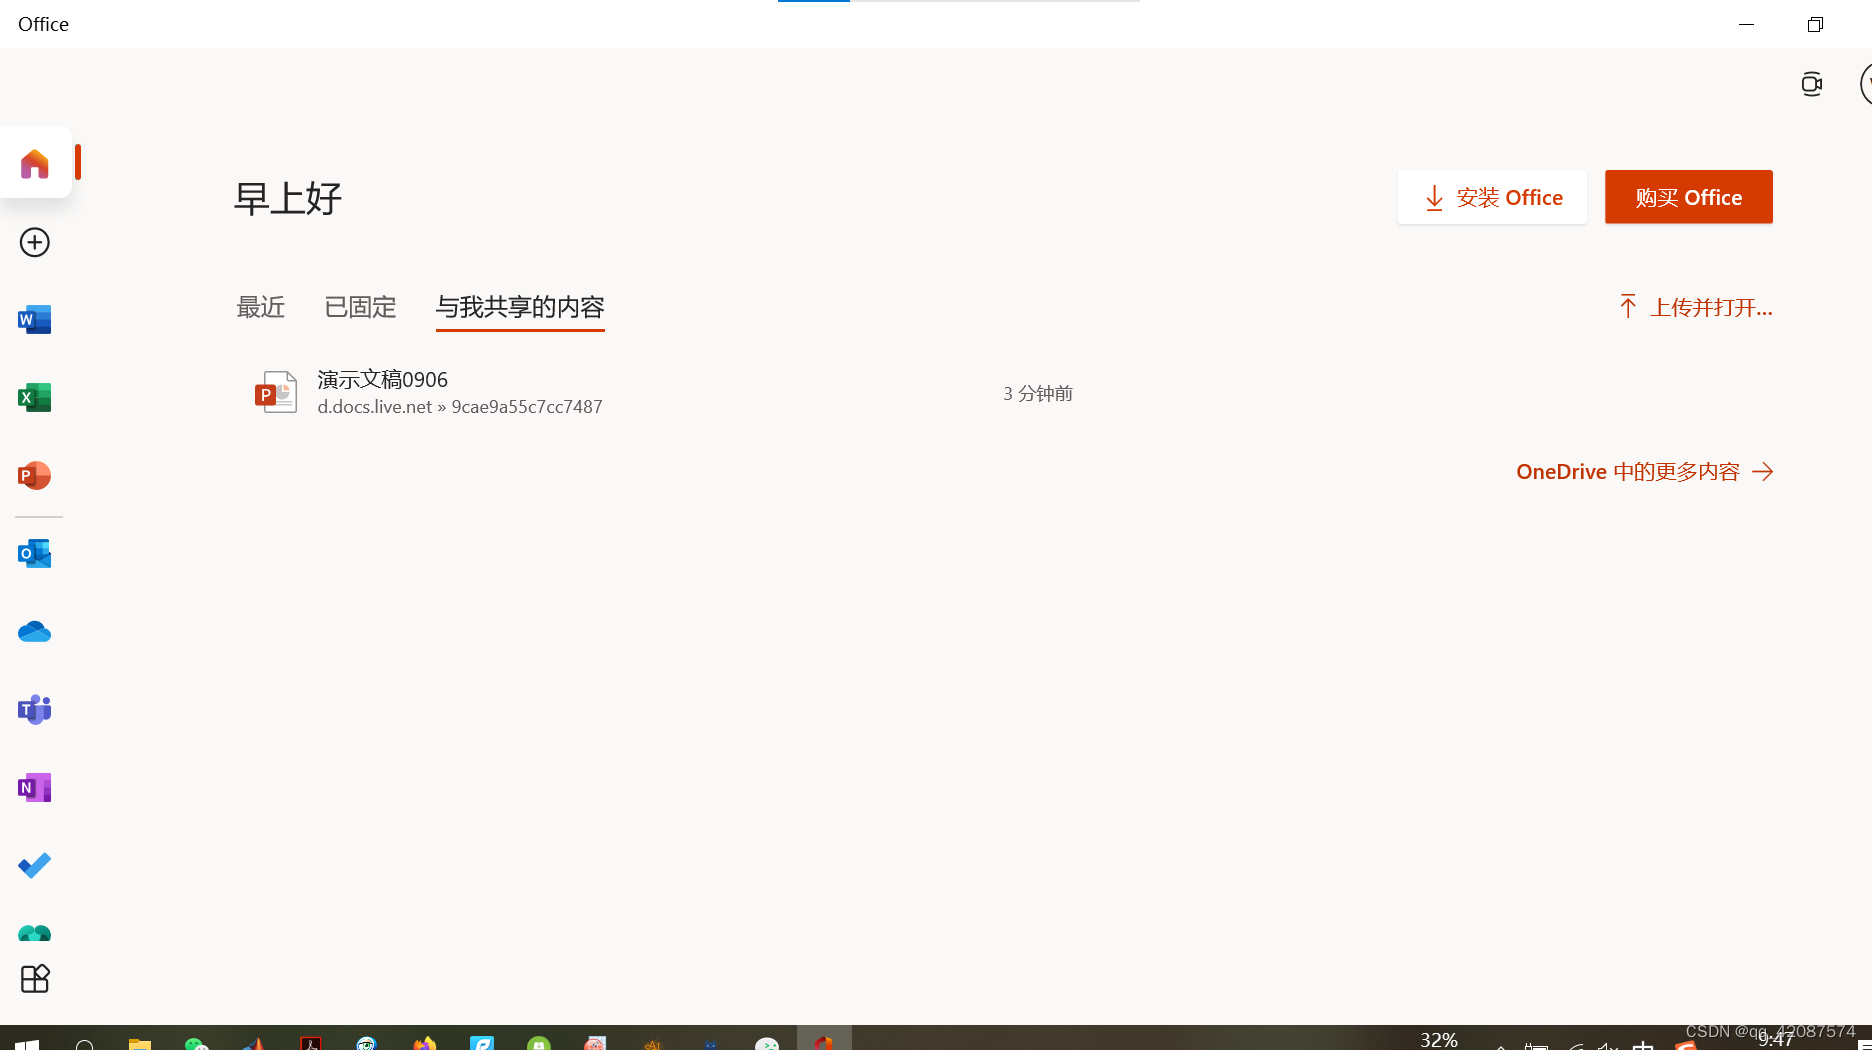Click the Office title text
This screenshot has height=1050, width=1872.
[43, 24]
